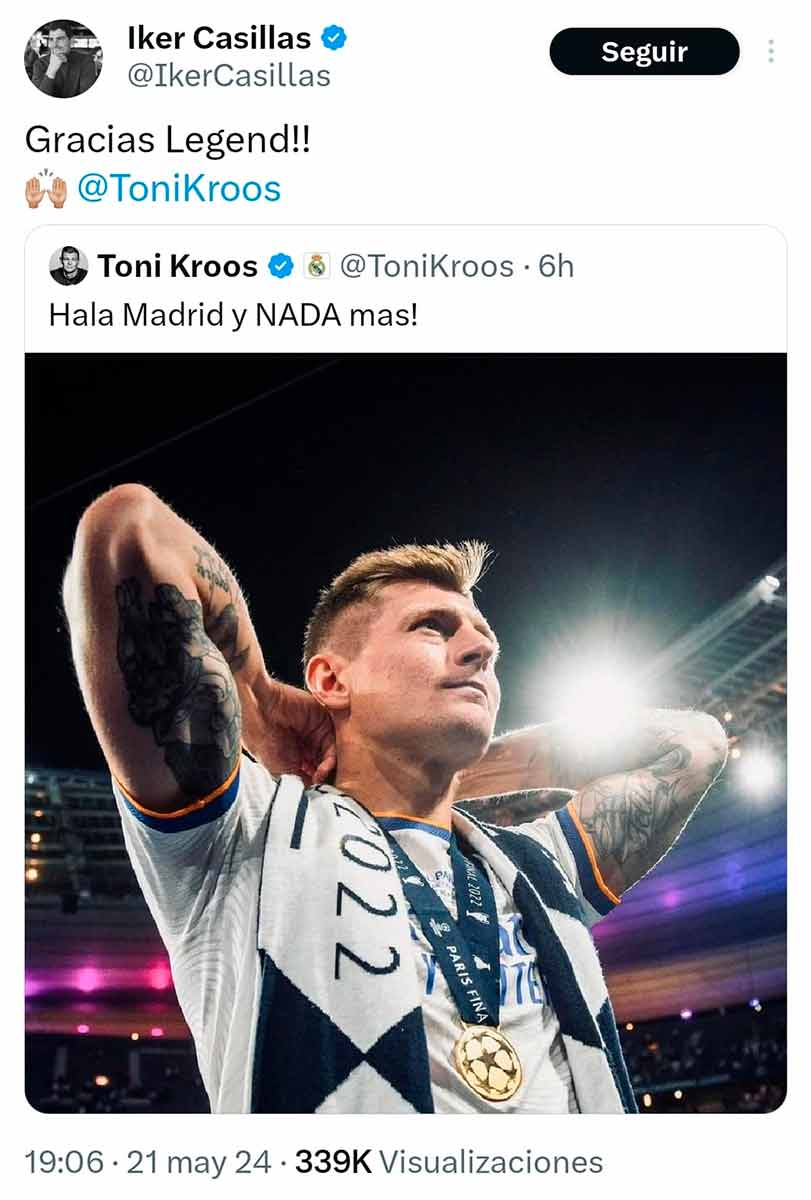Open the three-dot more options menu
811x1200 pixels.
click(771, 51)
